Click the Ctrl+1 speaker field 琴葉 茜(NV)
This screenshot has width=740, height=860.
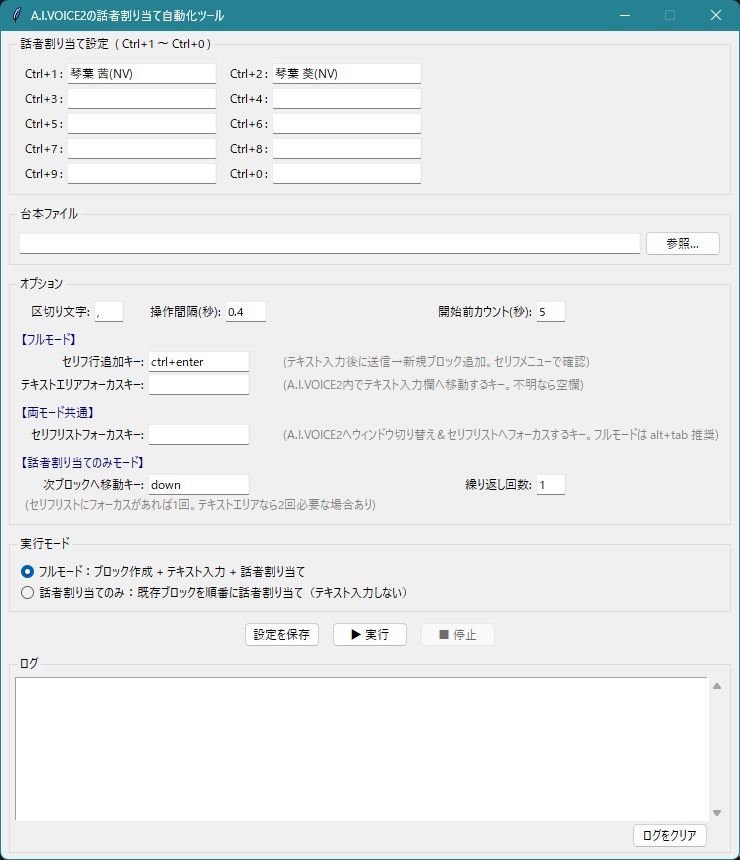(x=142, y=73)
